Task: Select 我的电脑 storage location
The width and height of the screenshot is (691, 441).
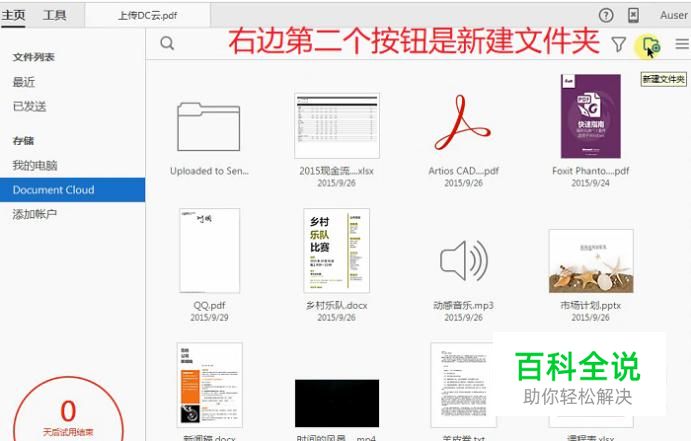Action: tap(35, 166)
